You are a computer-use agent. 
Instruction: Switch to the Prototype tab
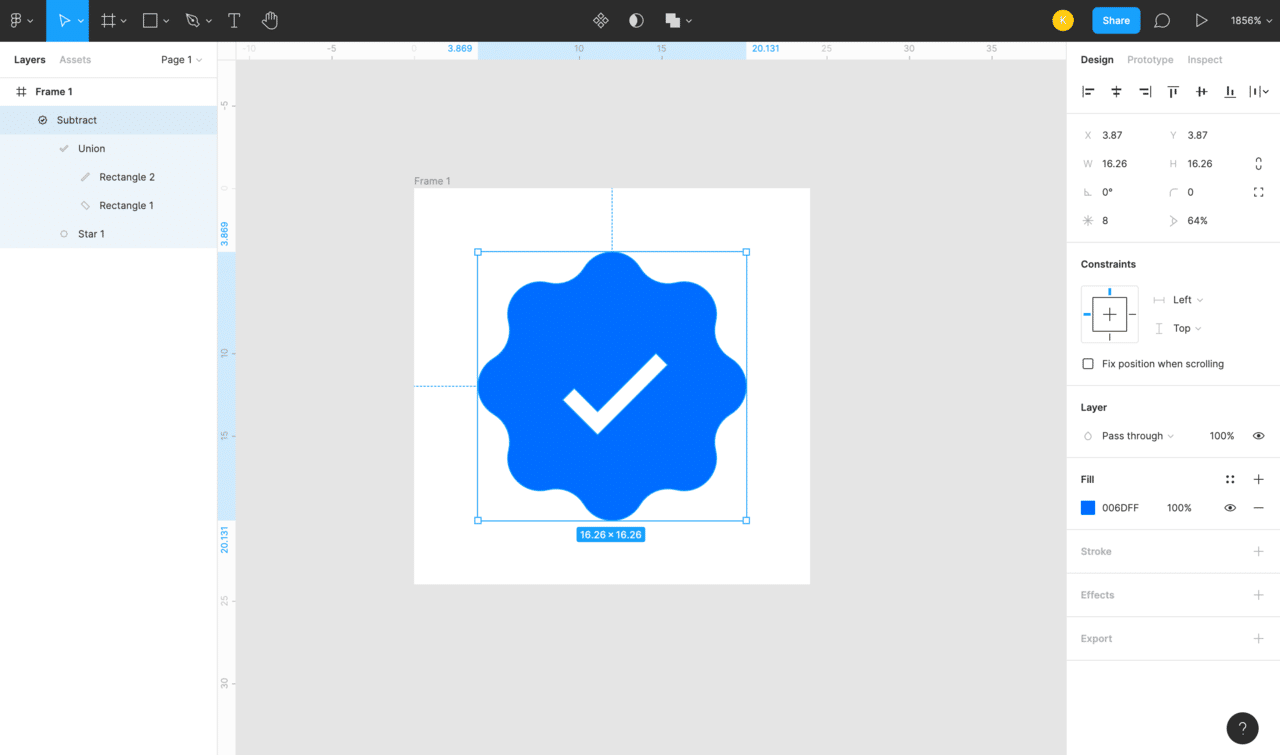pyautogui.click(x=1150, y=60)
